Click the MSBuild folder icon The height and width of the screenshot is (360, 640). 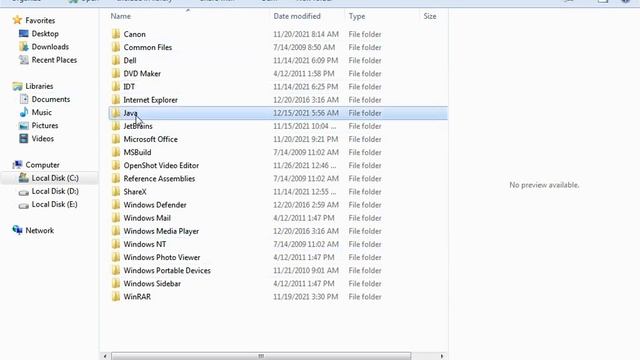coord(116,152)
